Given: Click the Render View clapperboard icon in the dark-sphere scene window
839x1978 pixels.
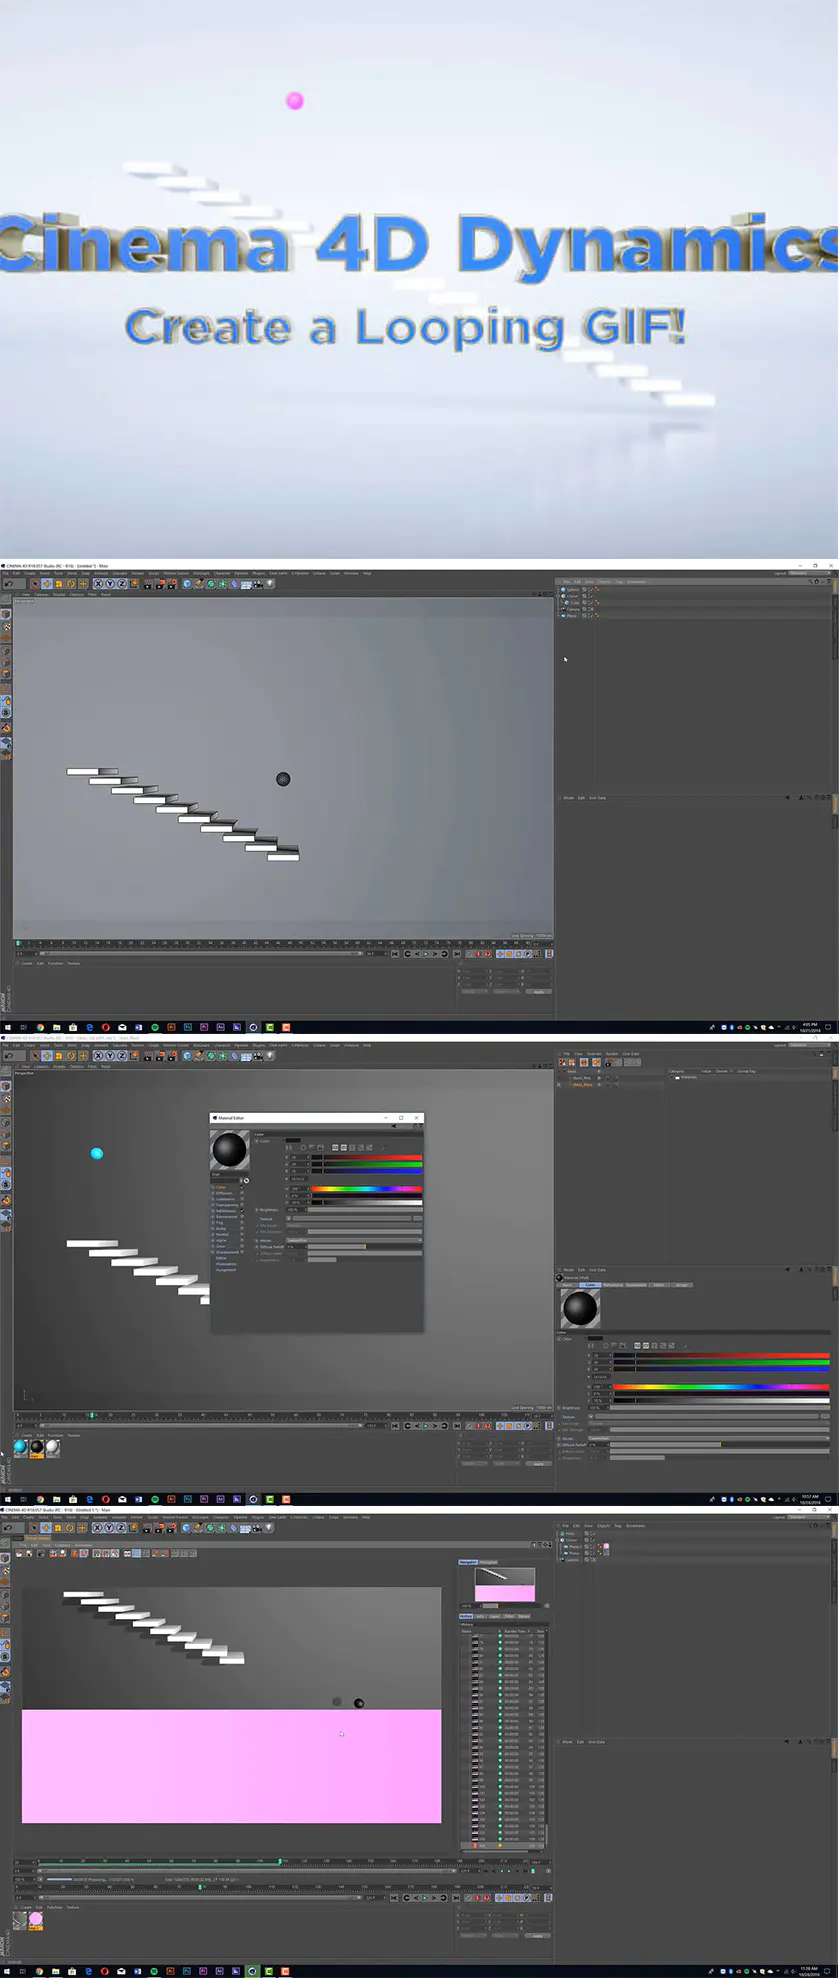Looking at the screenshot, I should [x=147, y=583].
